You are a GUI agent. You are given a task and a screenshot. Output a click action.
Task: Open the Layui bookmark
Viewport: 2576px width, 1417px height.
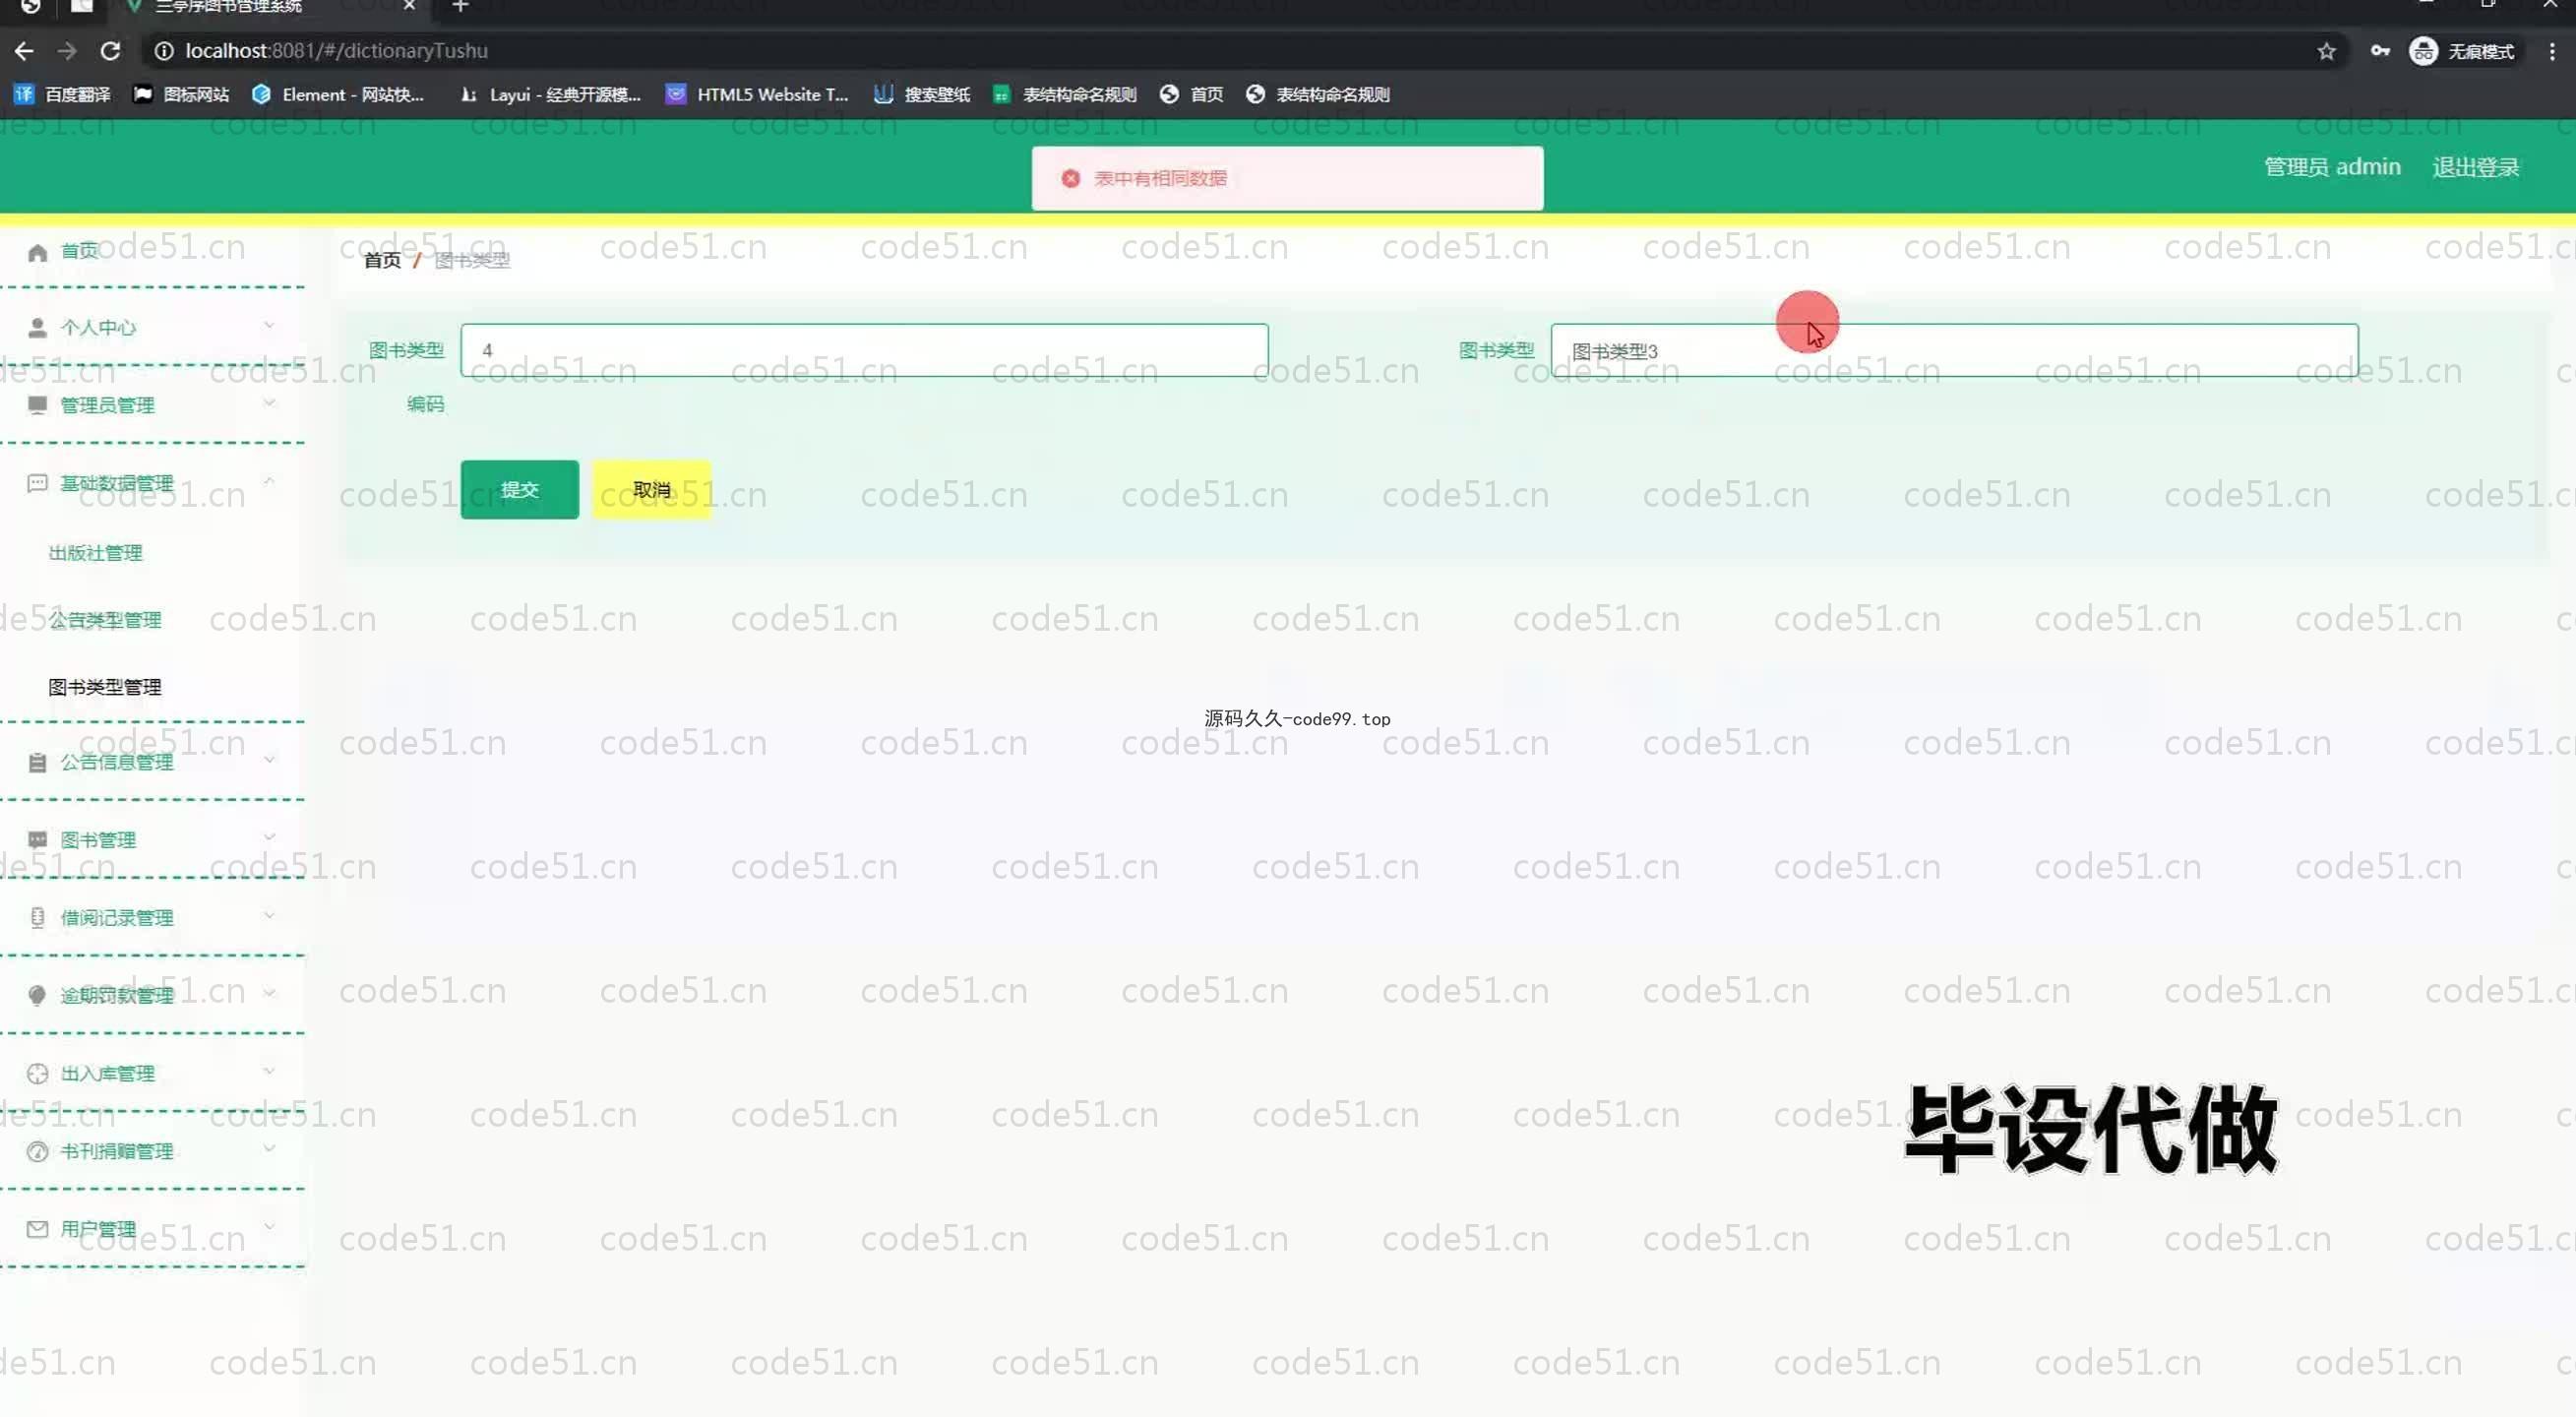click(549, 94)
